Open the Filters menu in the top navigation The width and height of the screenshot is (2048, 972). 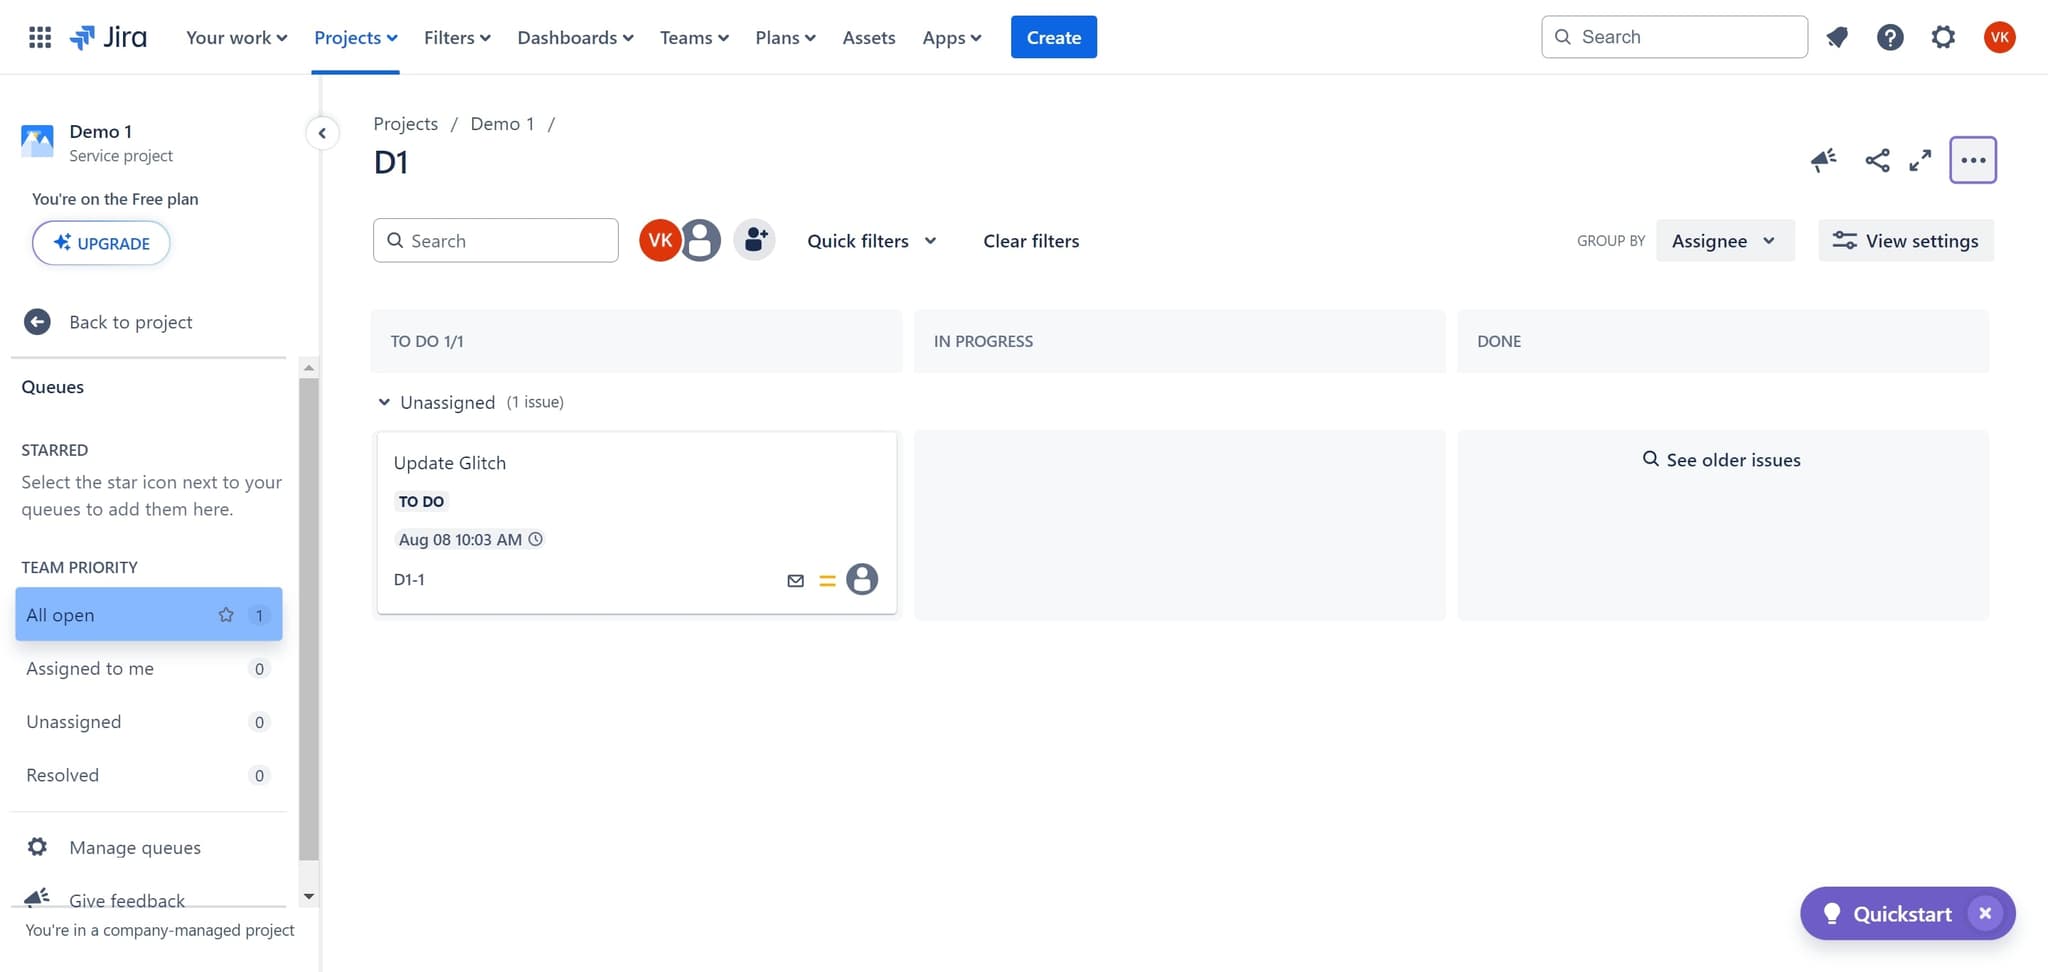[457, 38]
